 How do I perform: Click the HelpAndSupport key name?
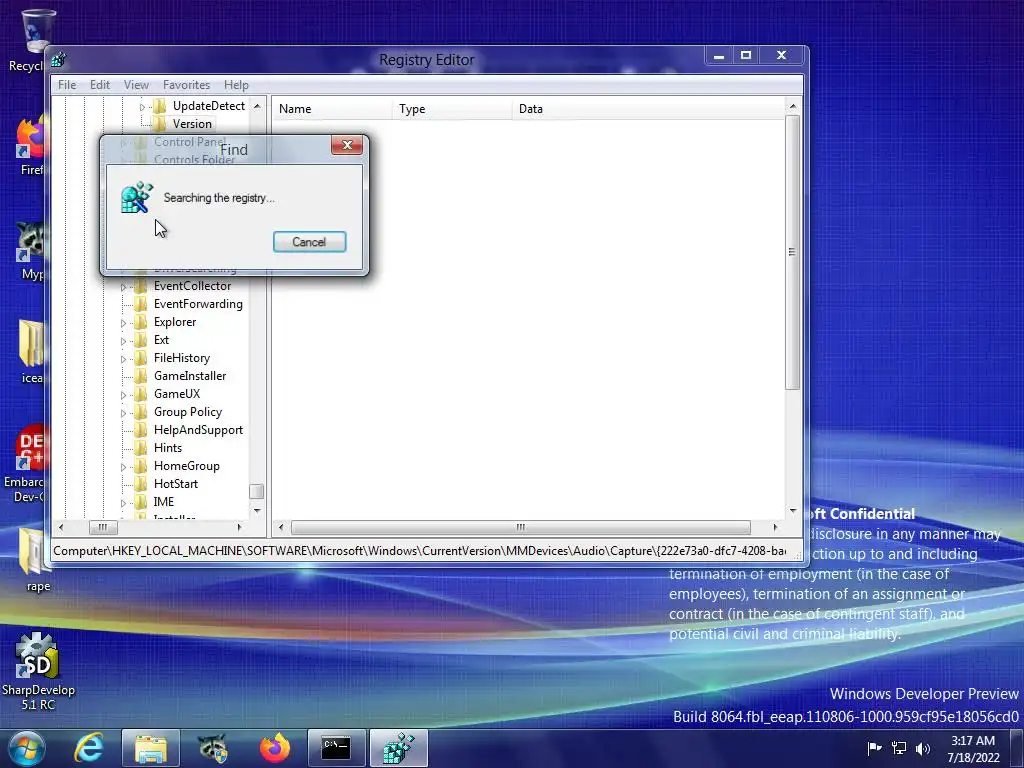[198, 430]
